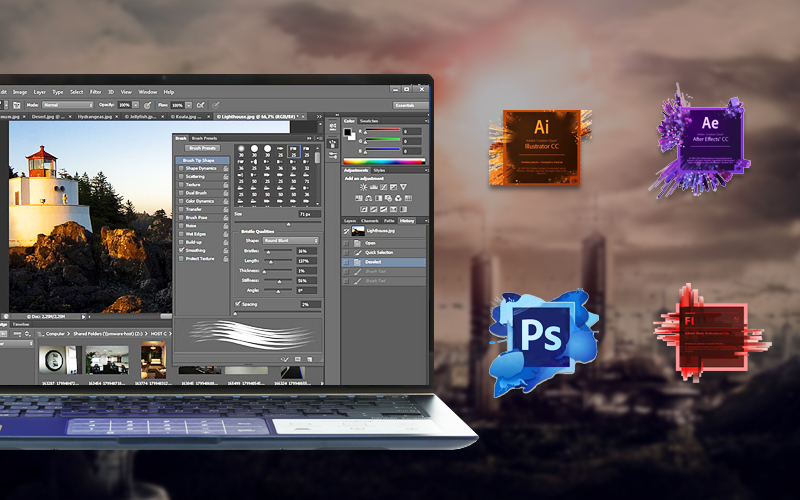
Task: Switch to the Brush Presets tab
Action: (205, 138)
